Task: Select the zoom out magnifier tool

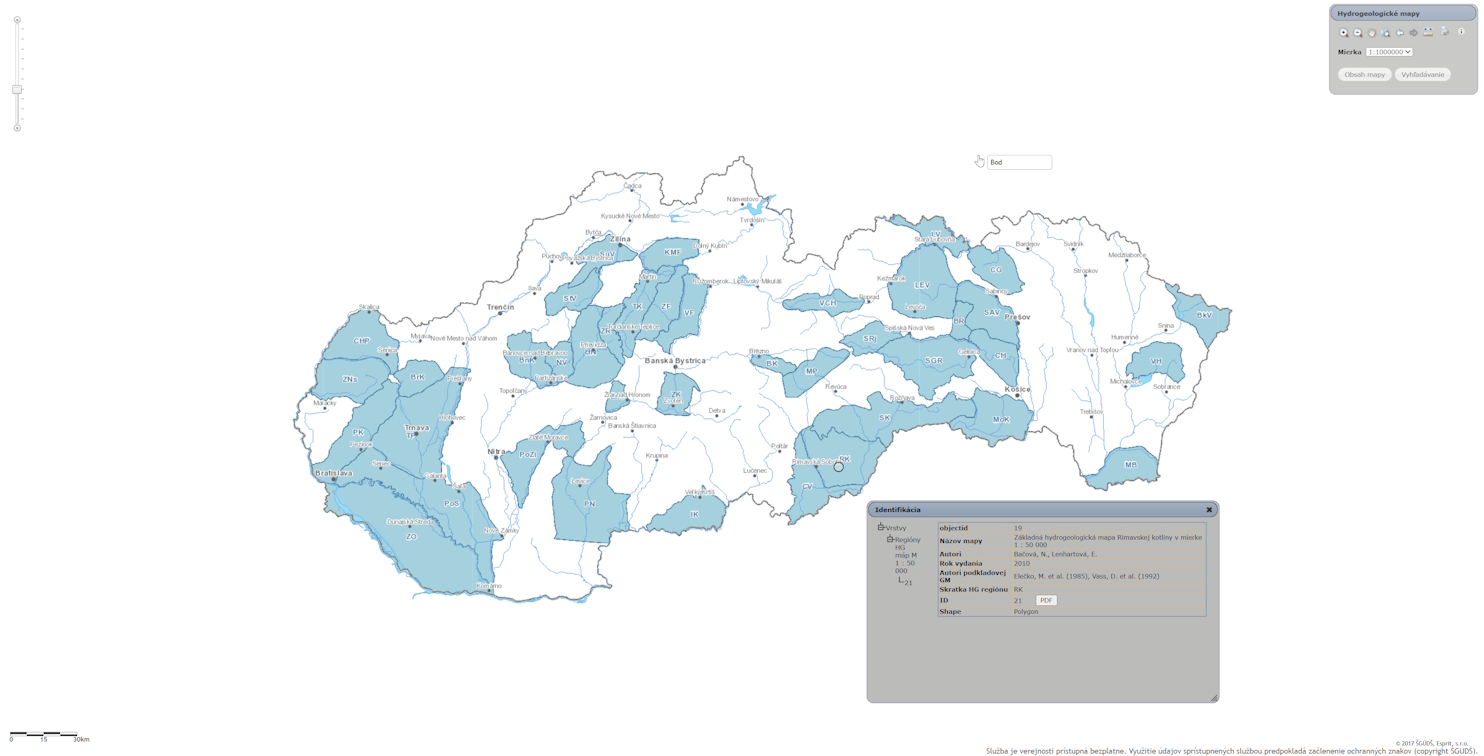Action: coord(1358,33)
